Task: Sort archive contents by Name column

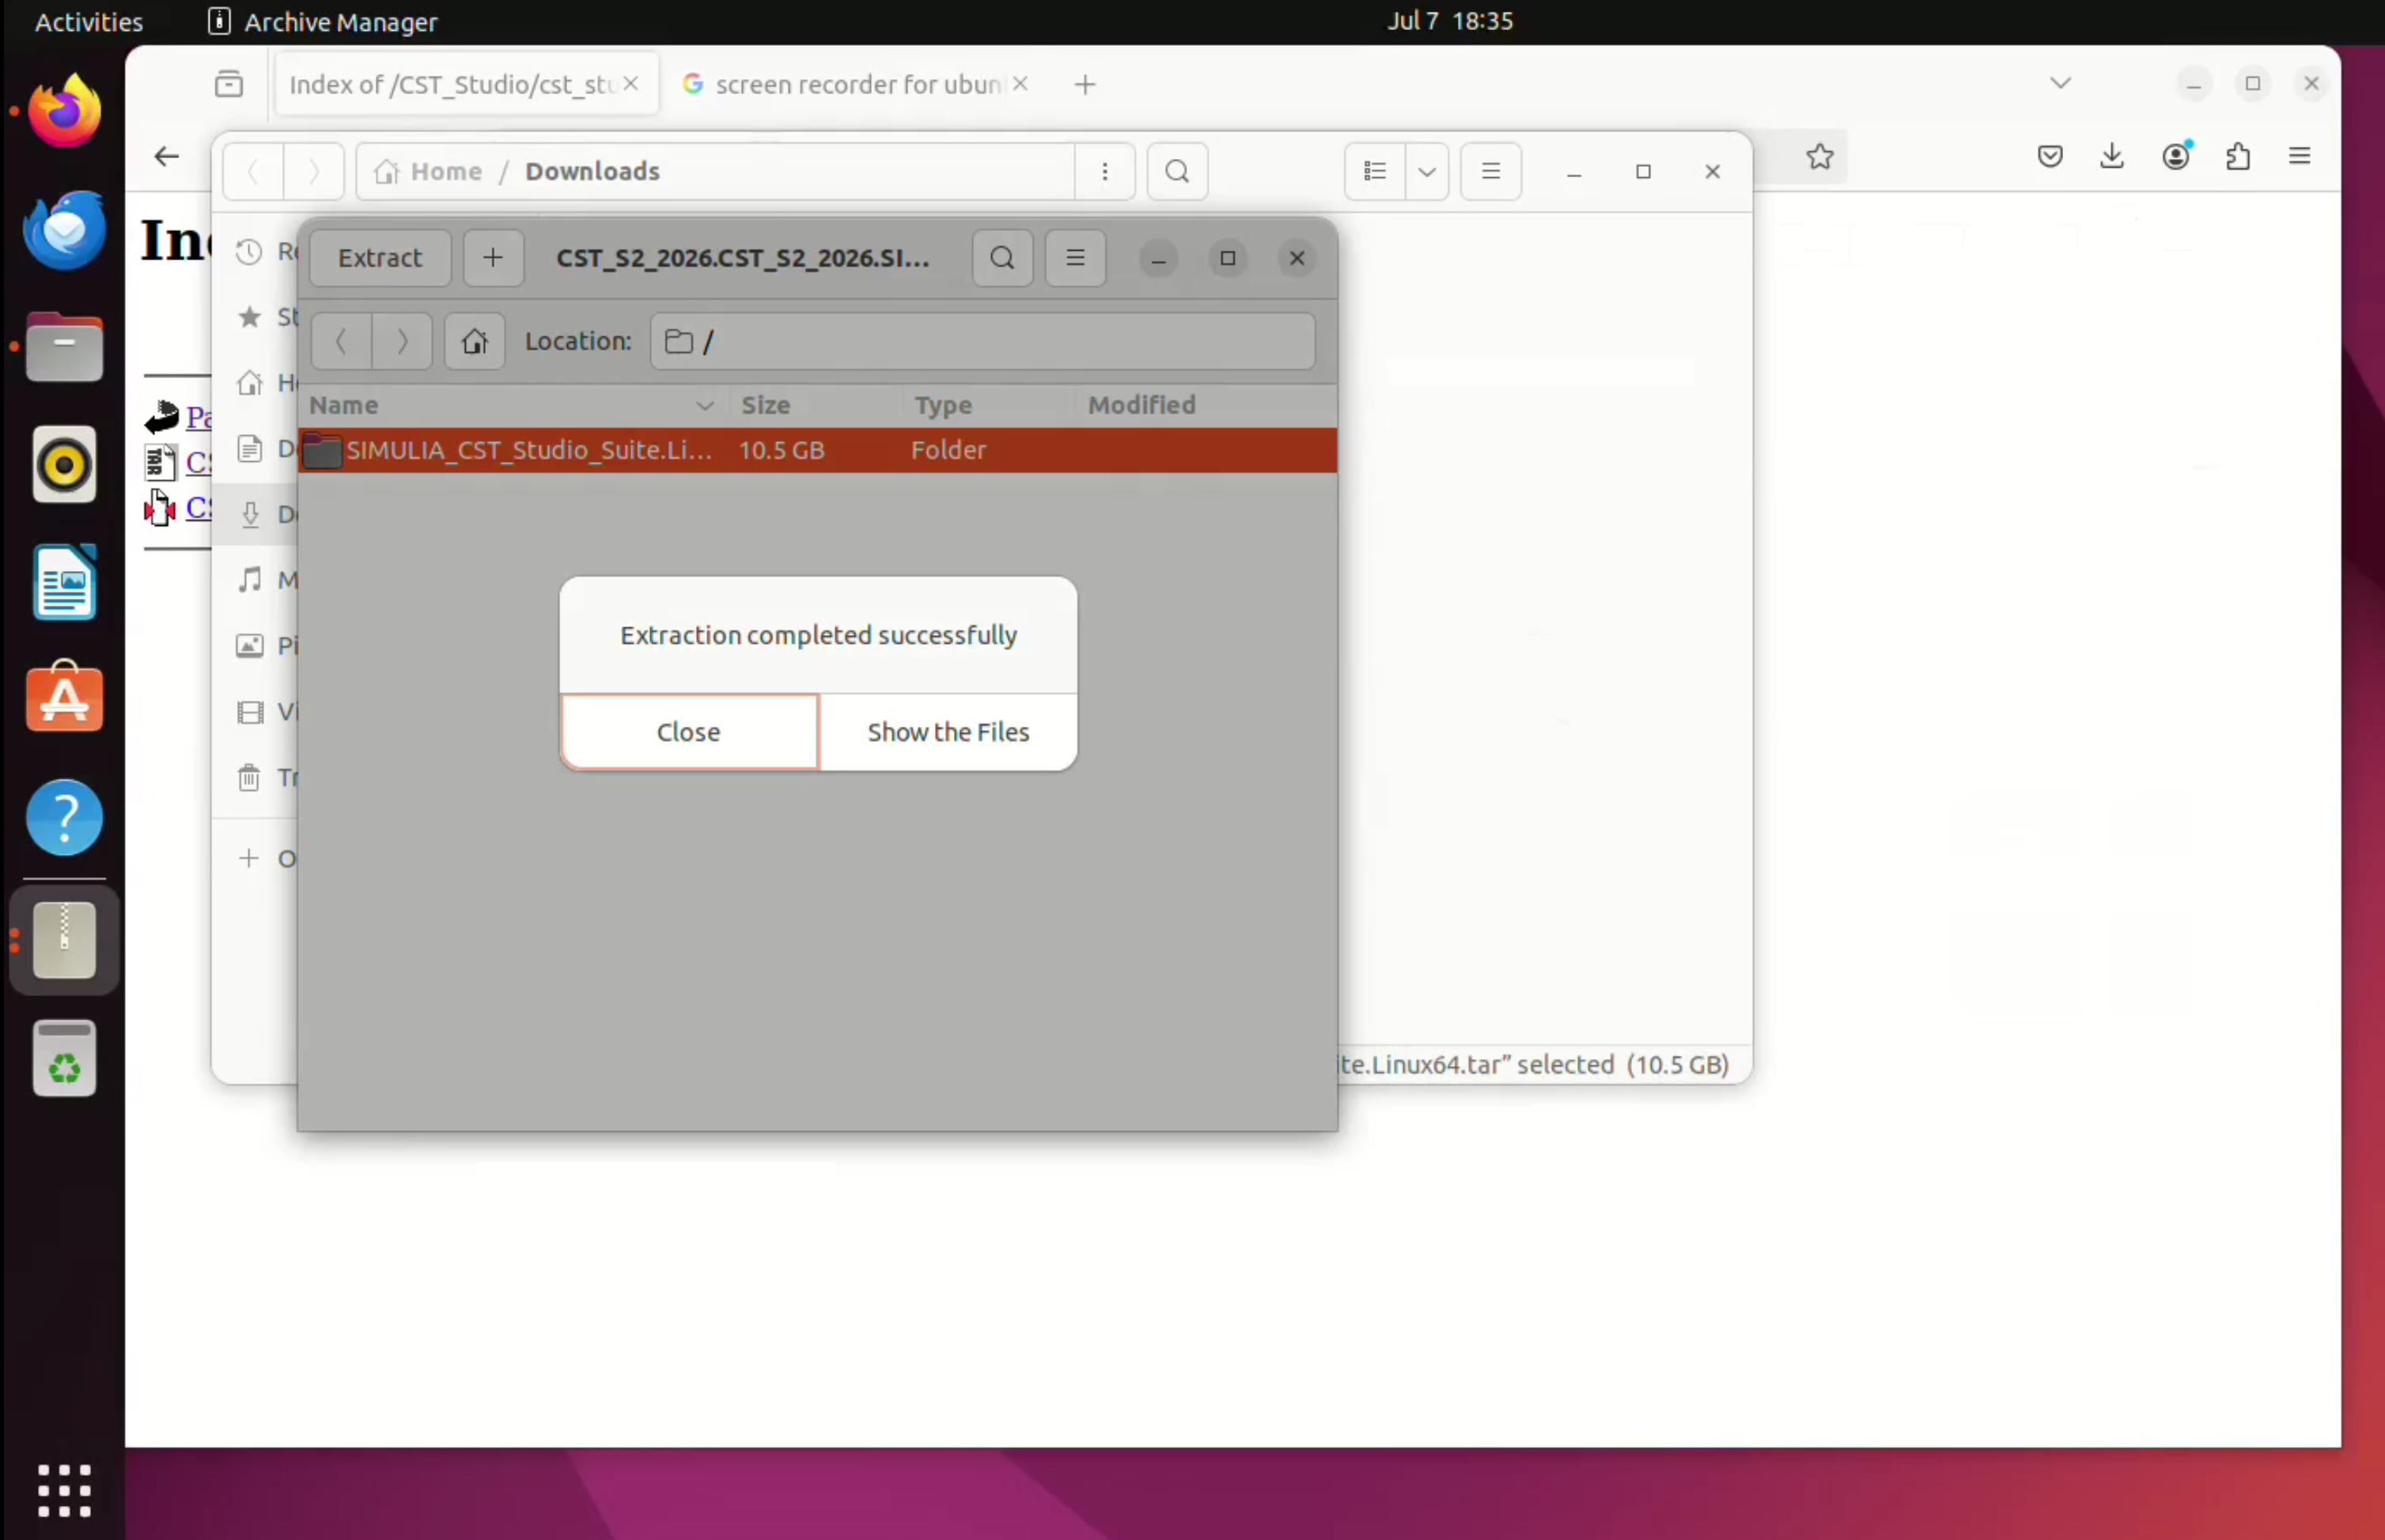Action: click(512, 405)
